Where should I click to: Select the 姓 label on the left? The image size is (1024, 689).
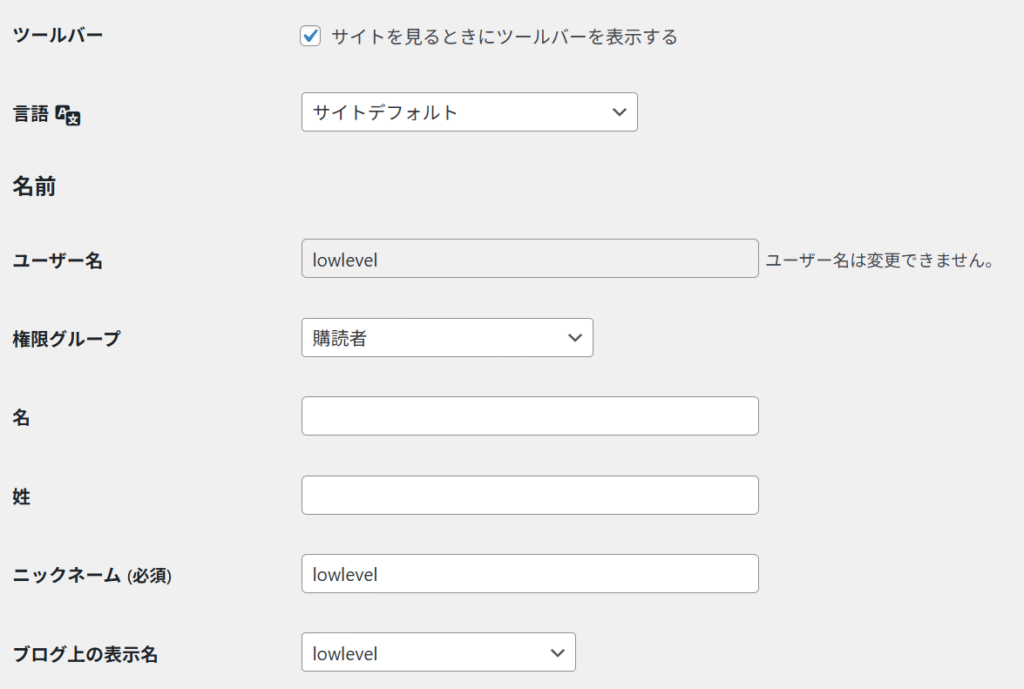pos(21,497)
